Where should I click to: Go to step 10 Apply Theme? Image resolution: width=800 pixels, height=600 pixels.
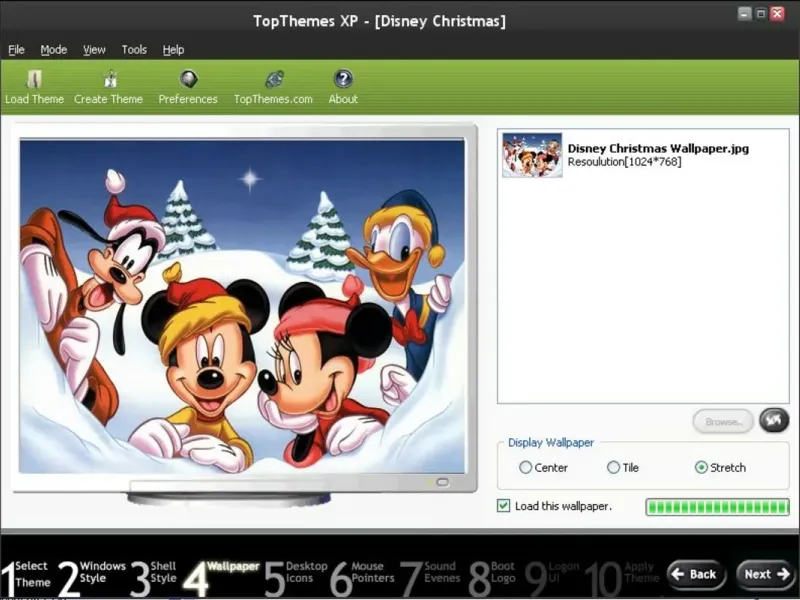click(622, 577)
